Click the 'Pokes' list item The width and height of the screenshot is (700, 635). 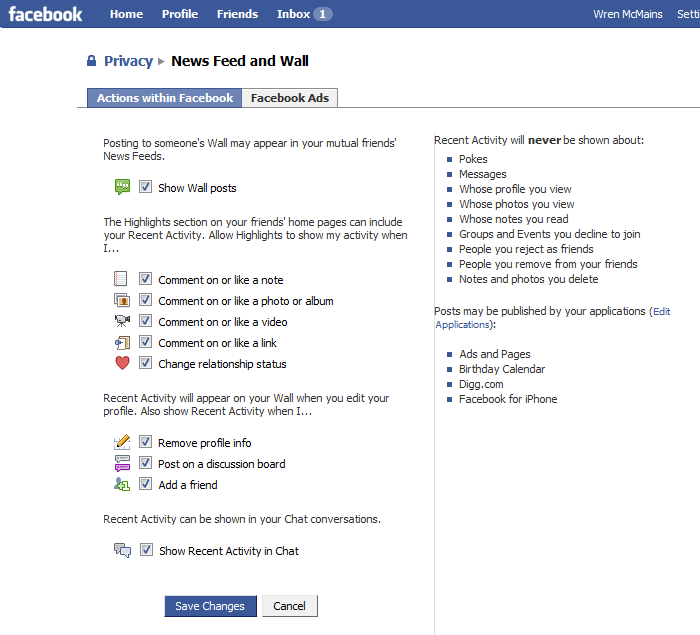click(x=473, y=159)
